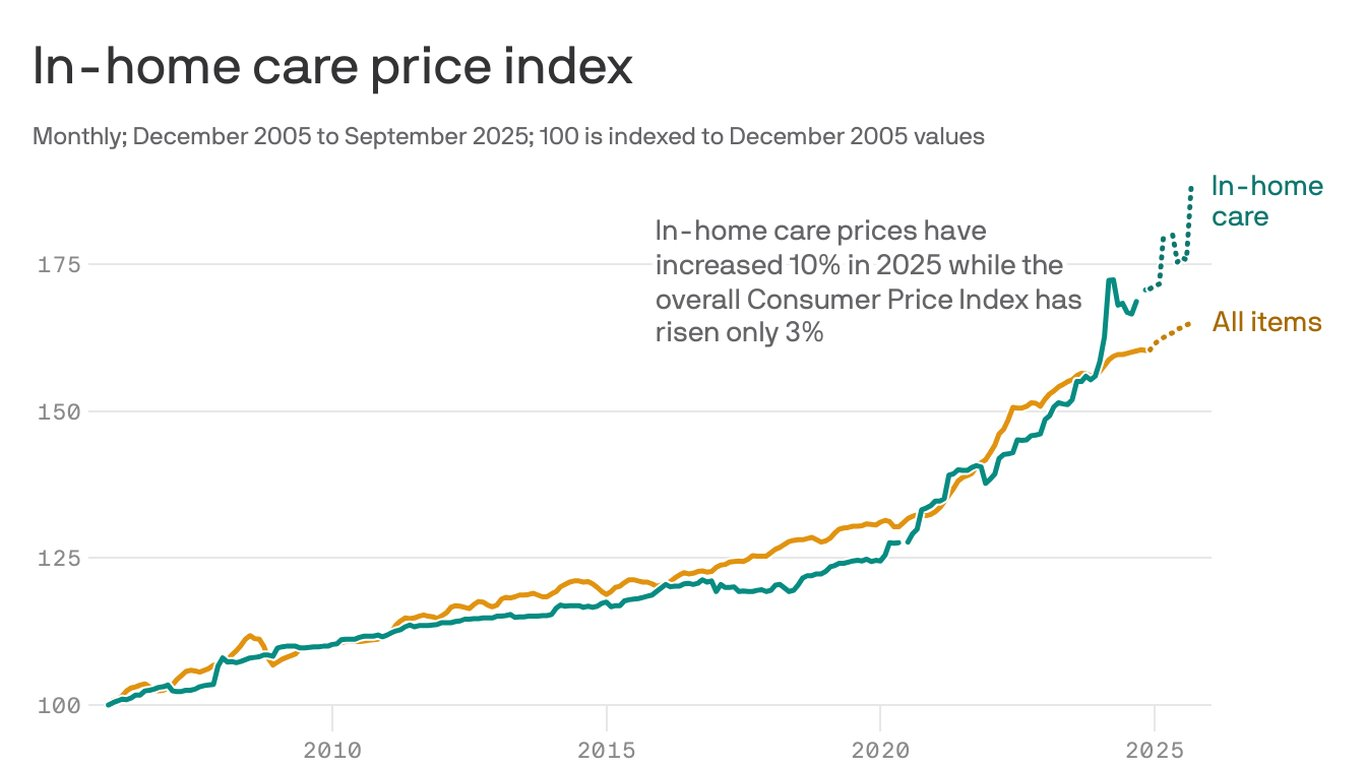Click the 125 y-axis label
1366x768 pixels.
59,558
